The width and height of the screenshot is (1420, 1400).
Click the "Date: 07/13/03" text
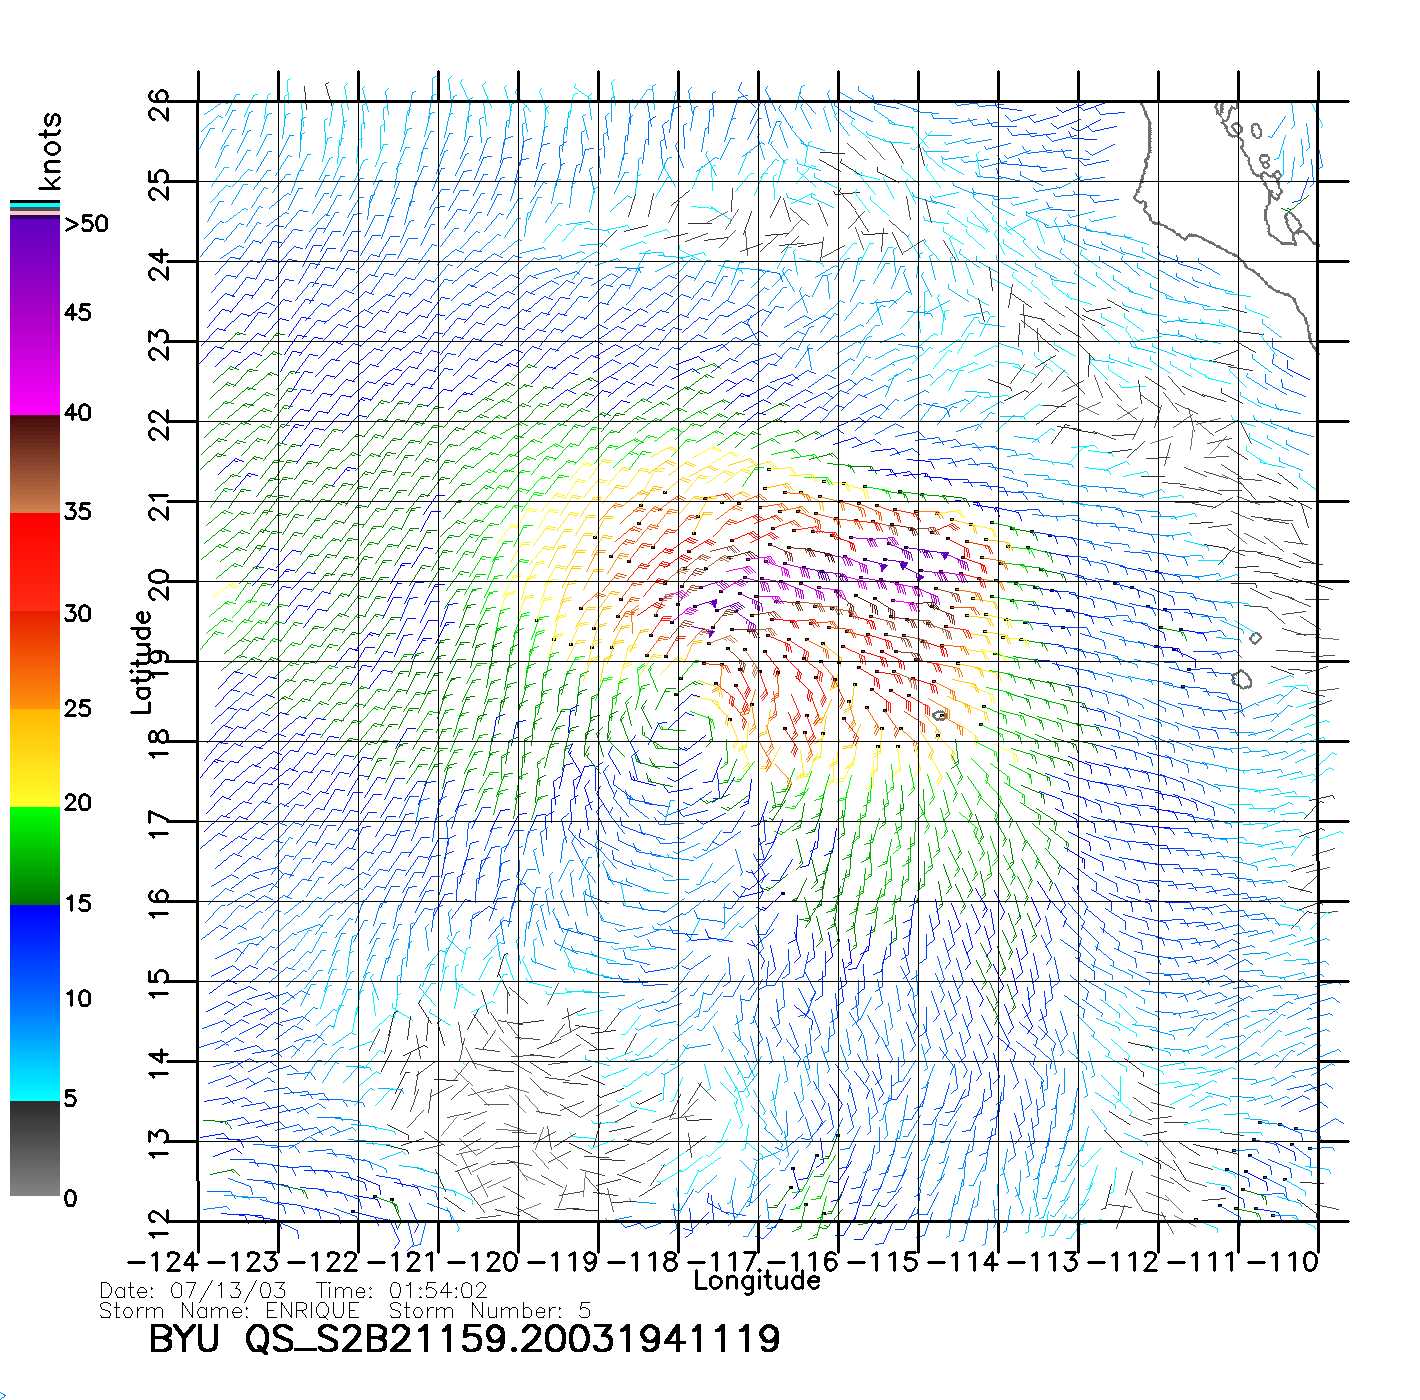point(193,1291)
